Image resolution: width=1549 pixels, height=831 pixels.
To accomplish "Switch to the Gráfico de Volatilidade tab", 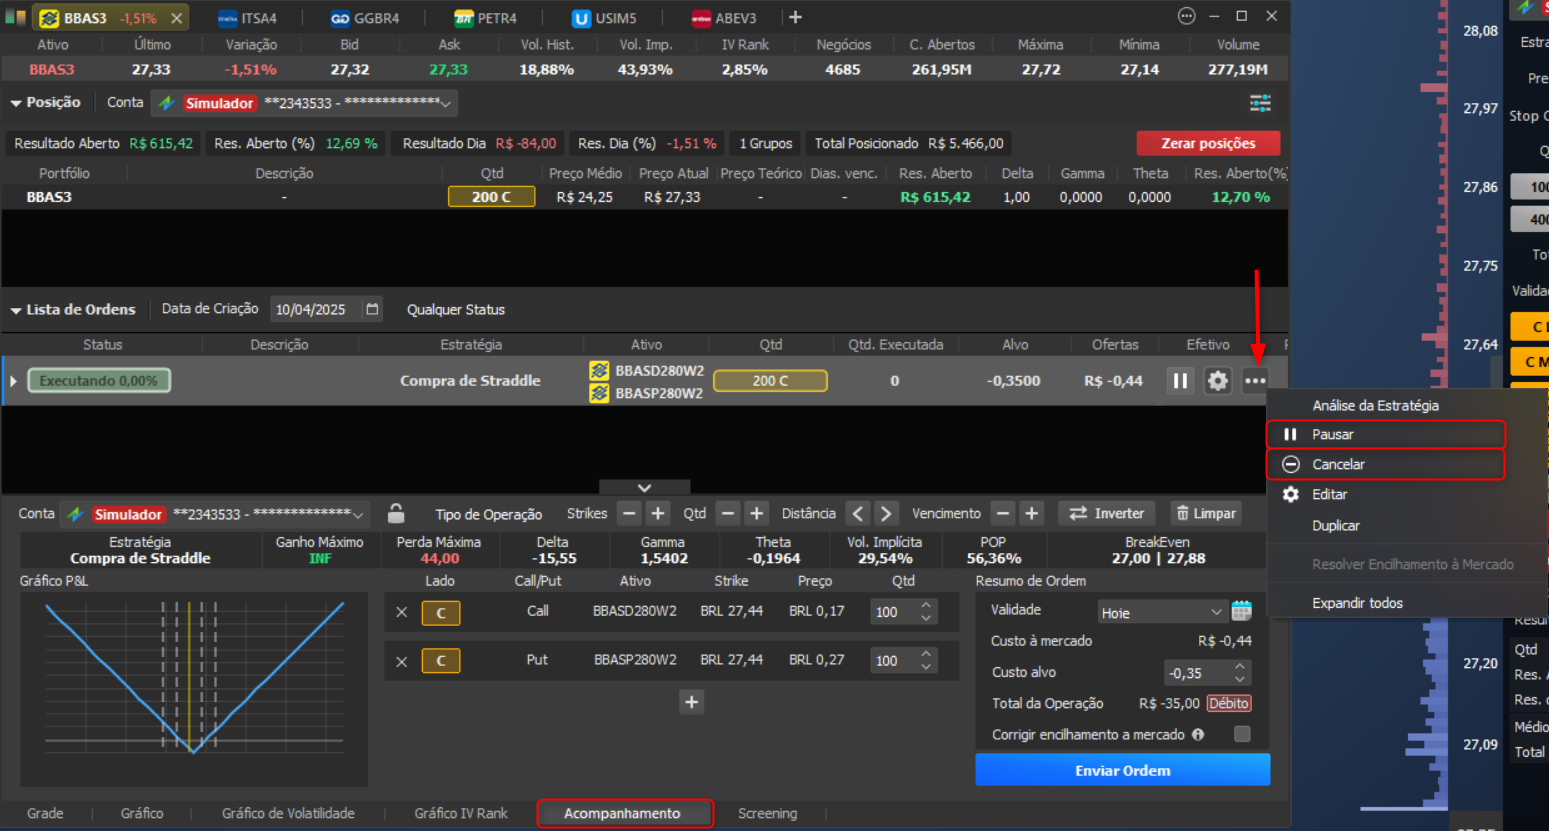I will tap(288, 814).
